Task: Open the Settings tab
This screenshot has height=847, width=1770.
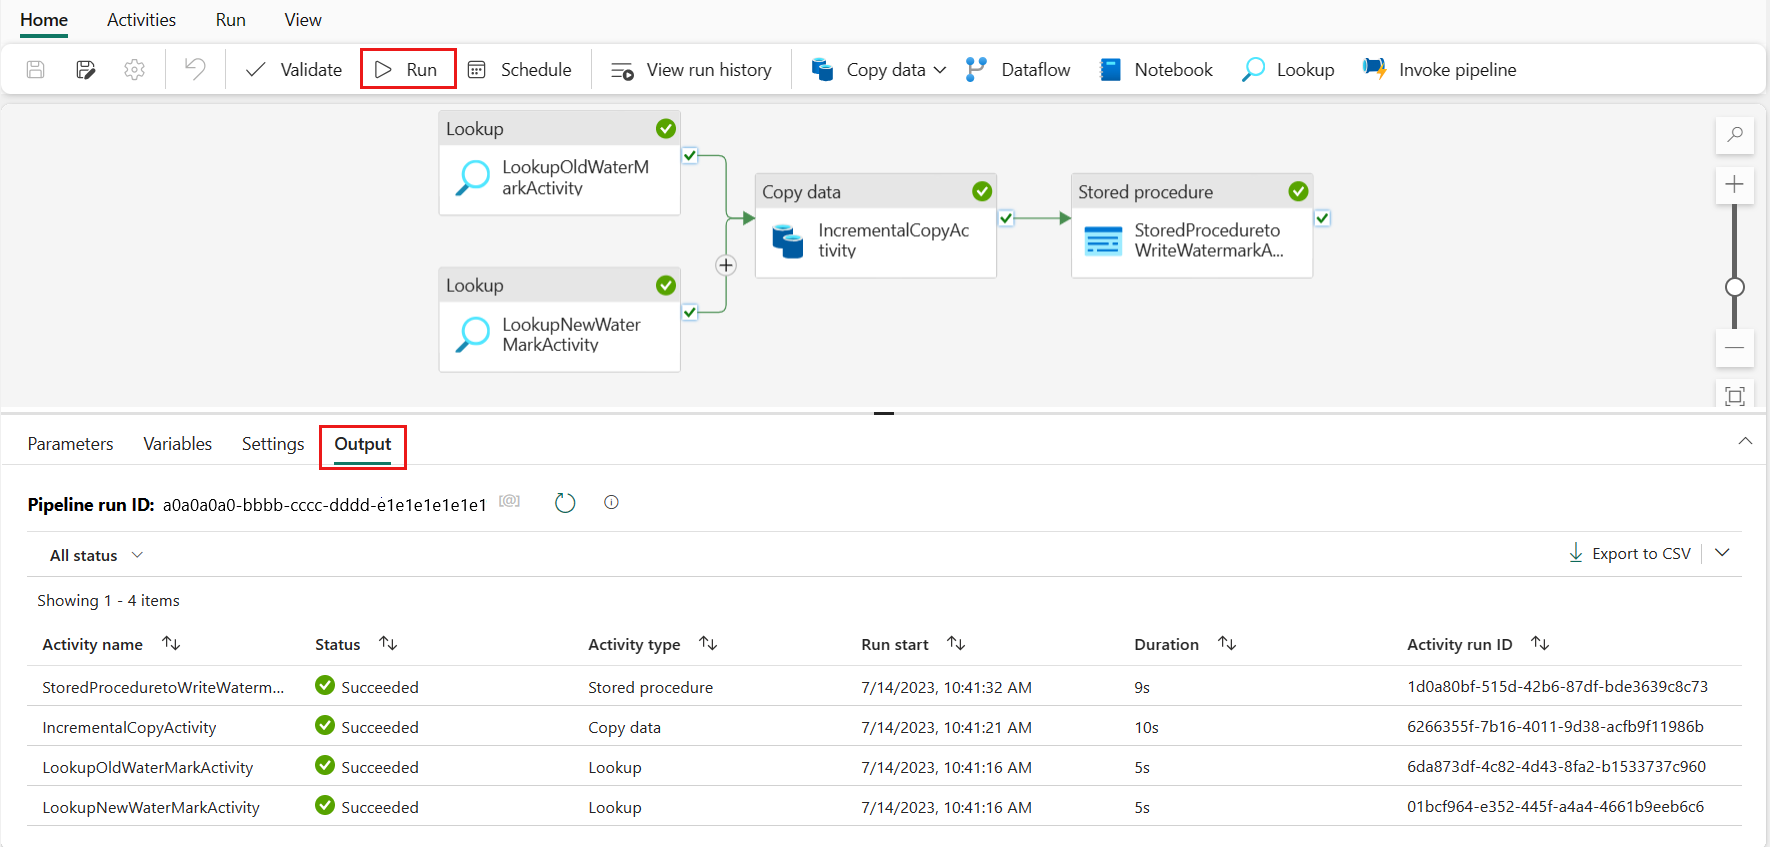Action: point(273,444)
